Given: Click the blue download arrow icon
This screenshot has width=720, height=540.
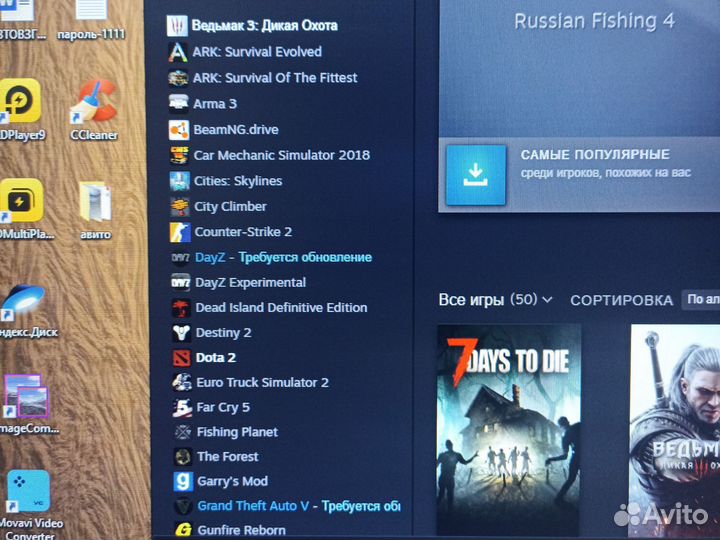Looking at the screenshot, I should (476, 175).
